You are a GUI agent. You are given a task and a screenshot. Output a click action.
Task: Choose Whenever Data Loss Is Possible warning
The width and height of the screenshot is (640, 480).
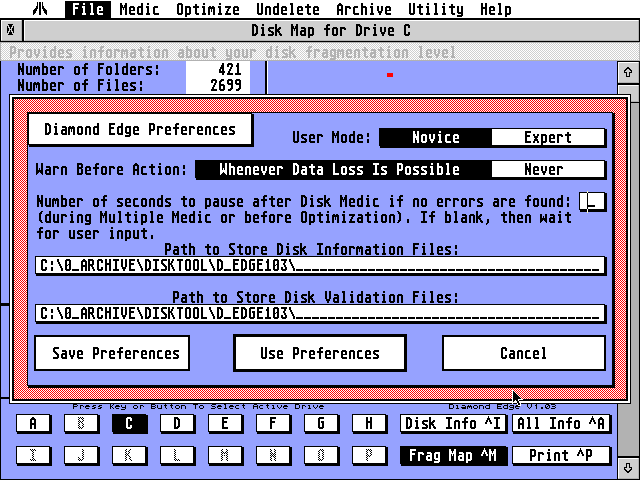[343, 169]
